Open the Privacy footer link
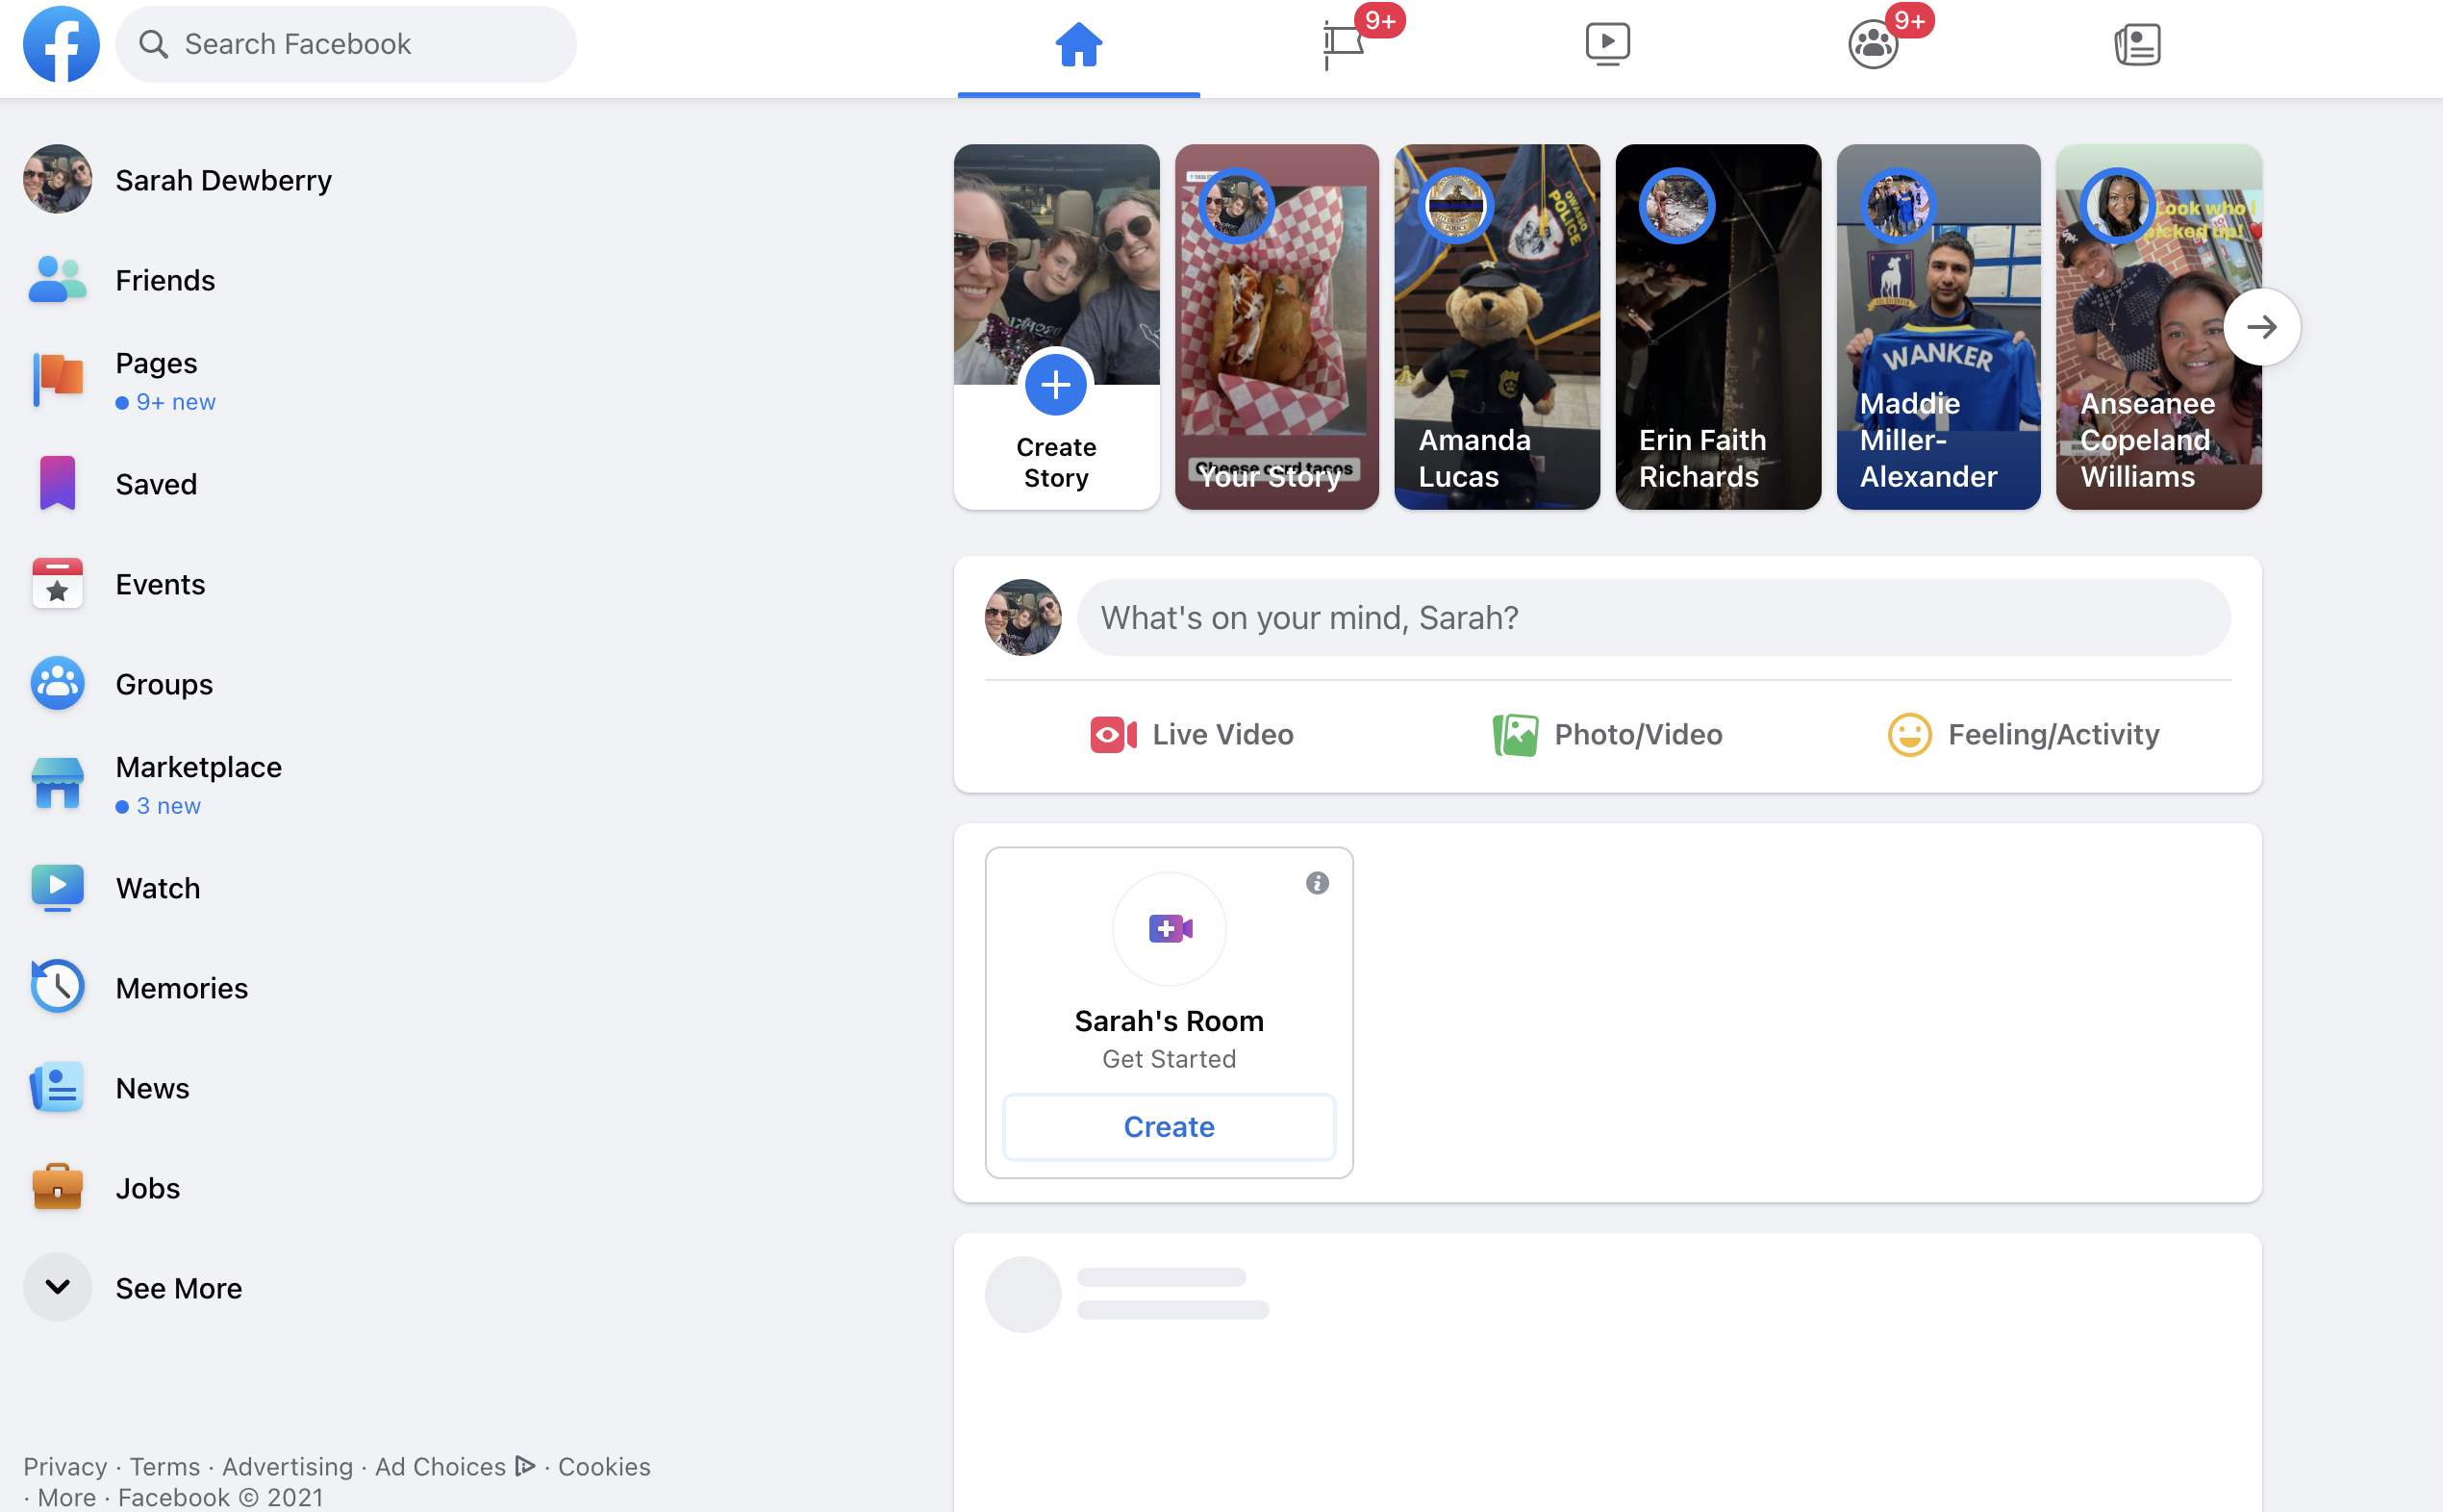Viewport: 2443px width, 1512px height. click(x=65, y=1466)
